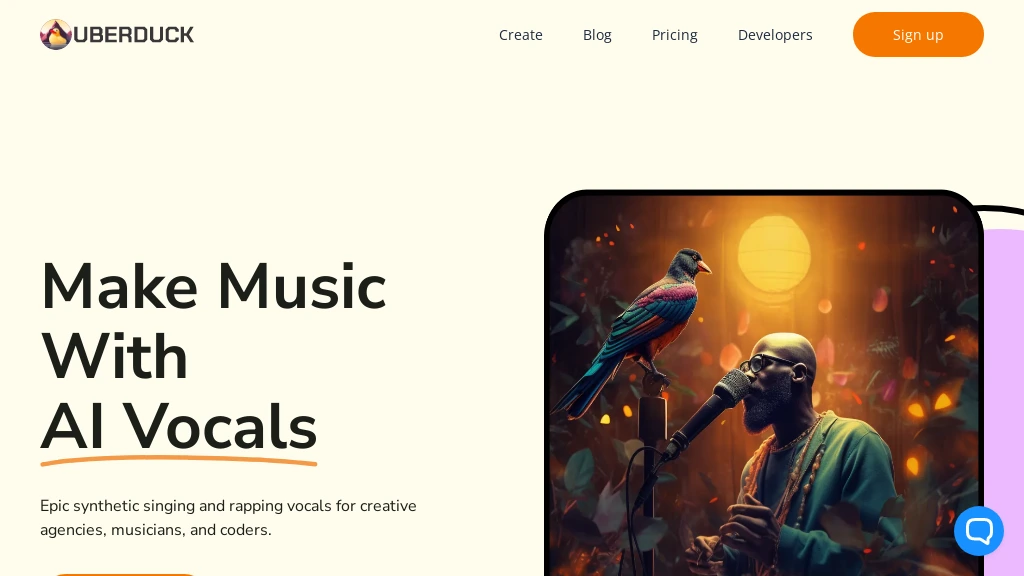
Task: Click the Make Music With headline
Action: (x=213, y=321)
